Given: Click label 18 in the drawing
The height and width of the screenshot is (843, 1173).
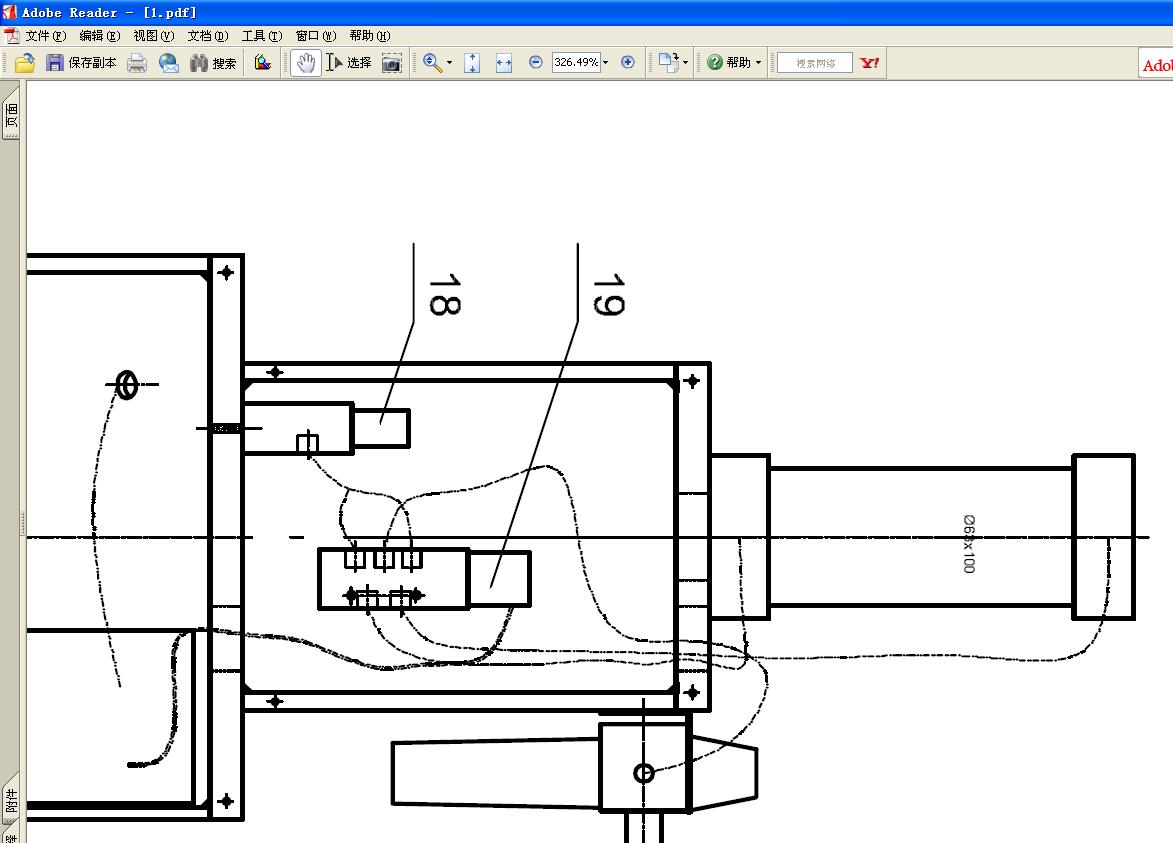Looking at the screenshot, I should coord(444,295).
